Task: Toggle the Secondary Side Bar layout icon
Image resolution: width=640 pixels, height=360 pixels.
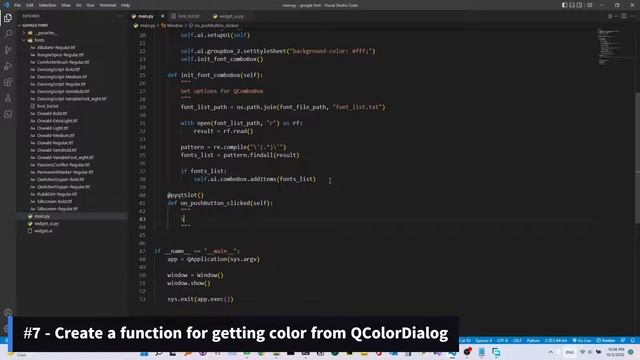Action: click(x=580, y=5)
